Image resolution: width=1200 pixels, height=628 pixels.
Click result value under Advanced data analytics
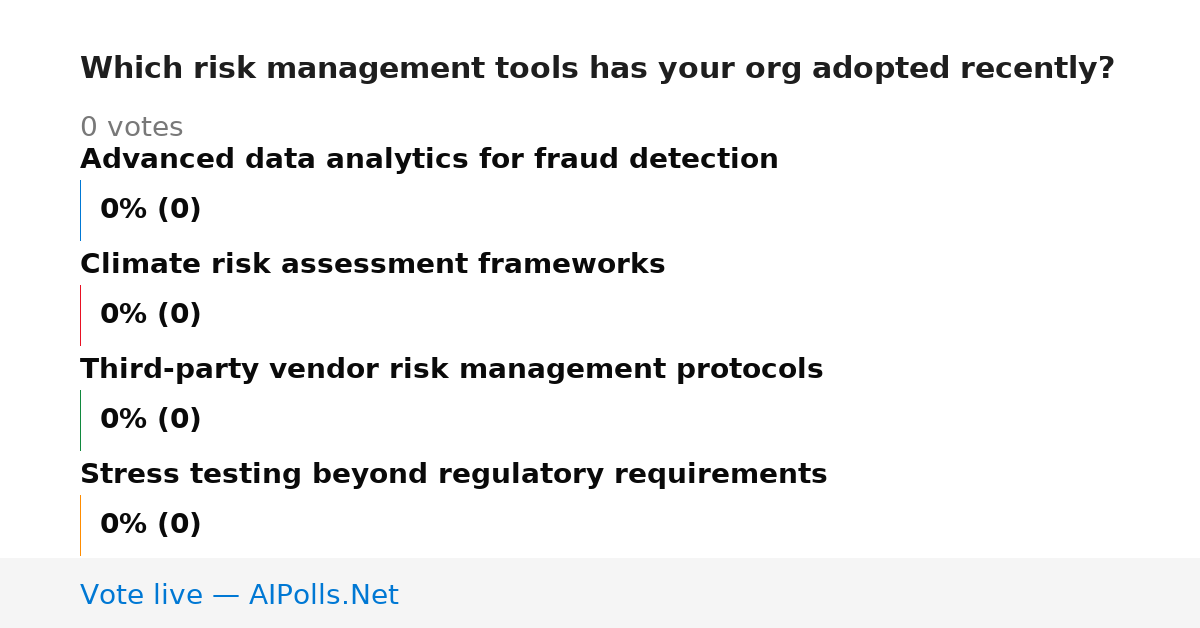(x=150, y=210)
